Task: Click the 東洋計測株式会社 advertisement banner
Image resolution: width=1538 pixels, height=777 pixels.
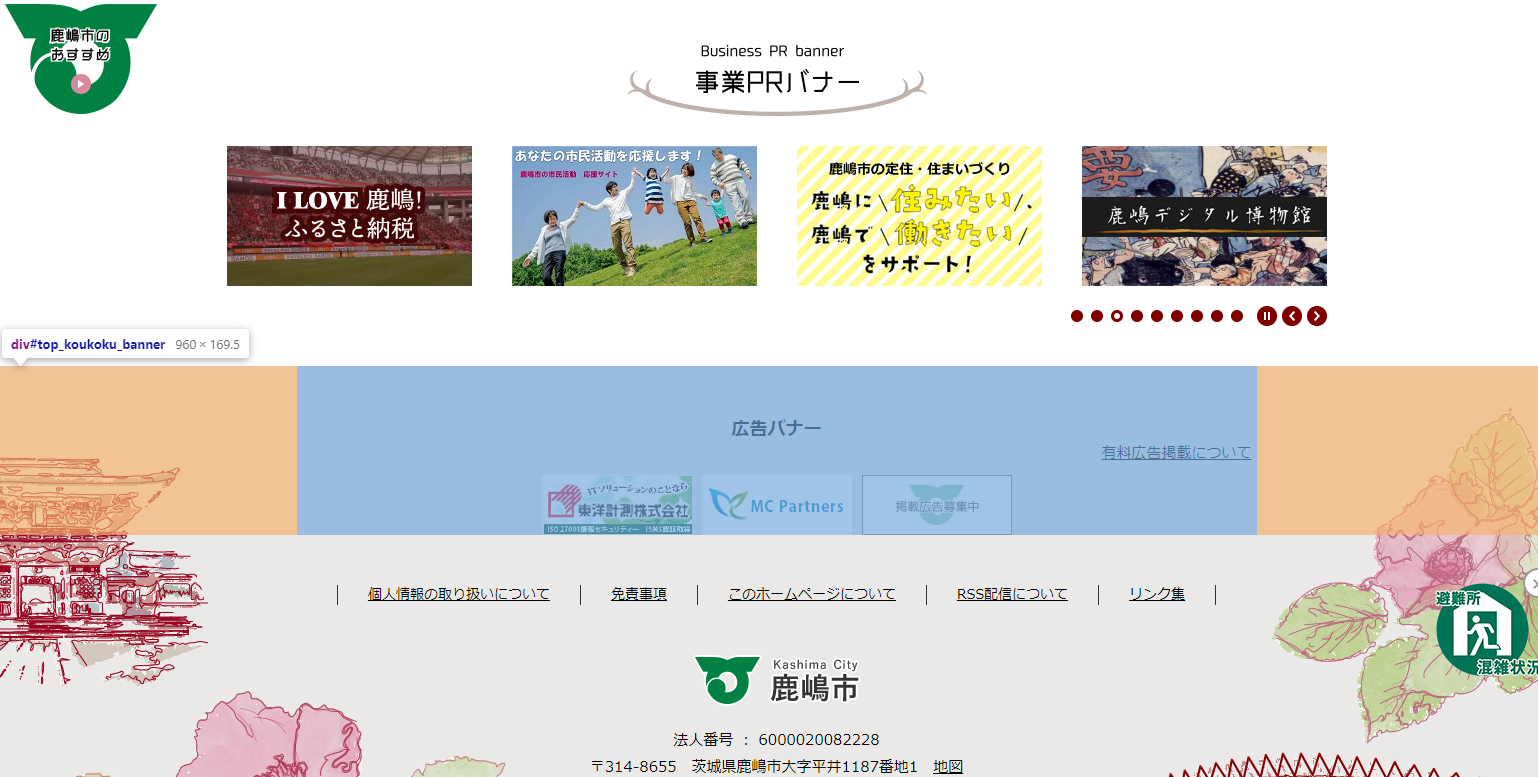Action: click(x=617, y=504)
